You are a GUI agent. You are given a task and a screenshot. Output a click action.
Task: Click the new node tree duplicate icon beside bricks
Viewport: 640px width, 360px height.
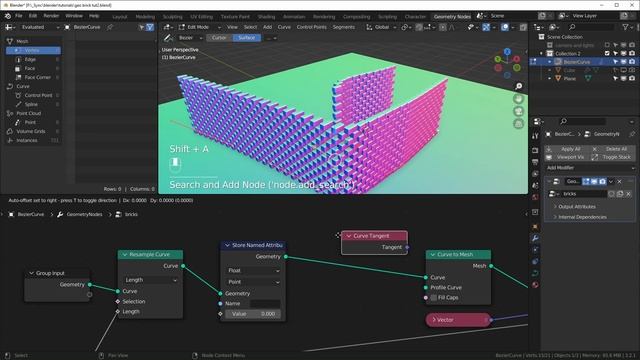point(620,194)
